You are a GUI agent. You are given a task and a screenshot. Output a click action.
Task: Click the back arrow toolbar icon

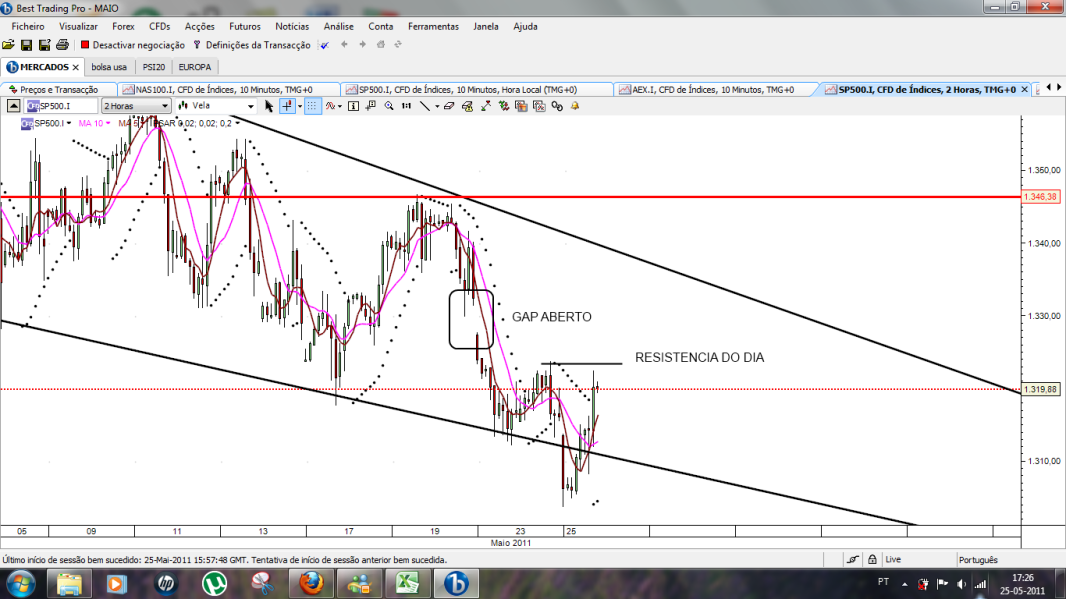344,45
